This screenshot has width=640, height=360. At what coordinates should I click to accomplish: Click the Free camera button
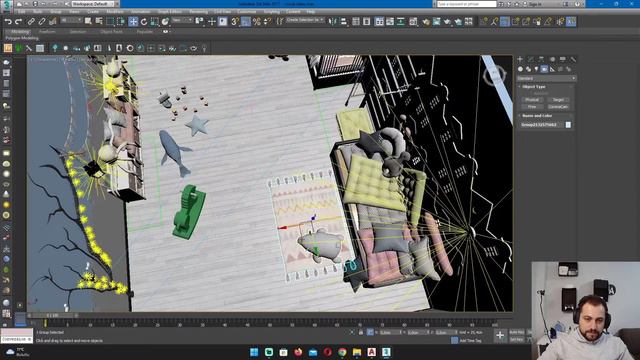coord(532,107)
